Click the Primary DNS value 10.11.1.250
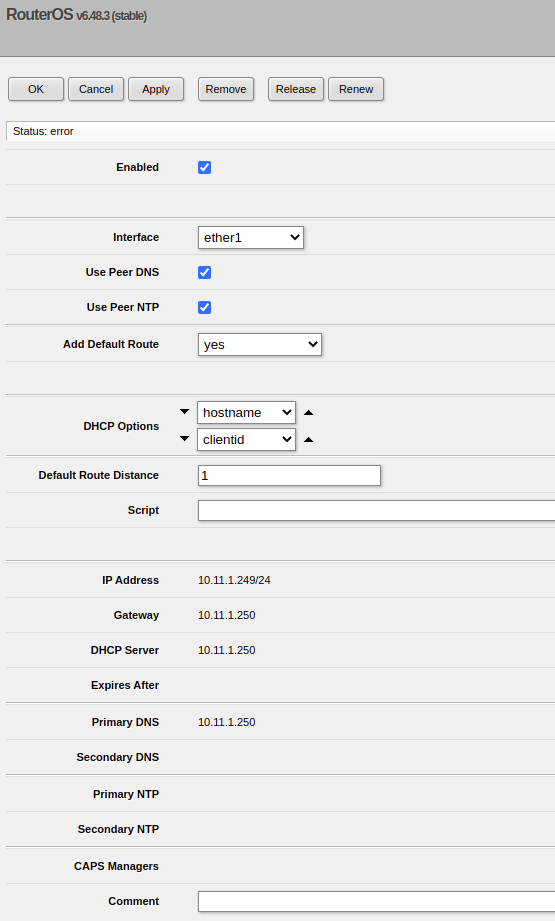 click(227, 722)
